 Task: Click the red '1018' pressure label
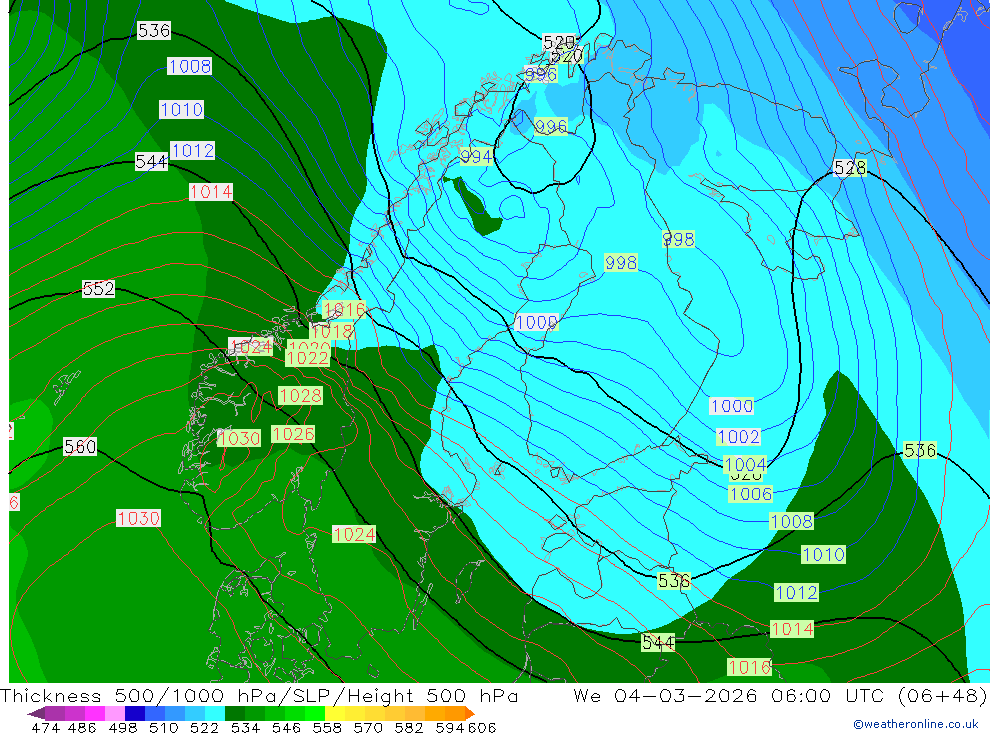click(x=332, y=331)
